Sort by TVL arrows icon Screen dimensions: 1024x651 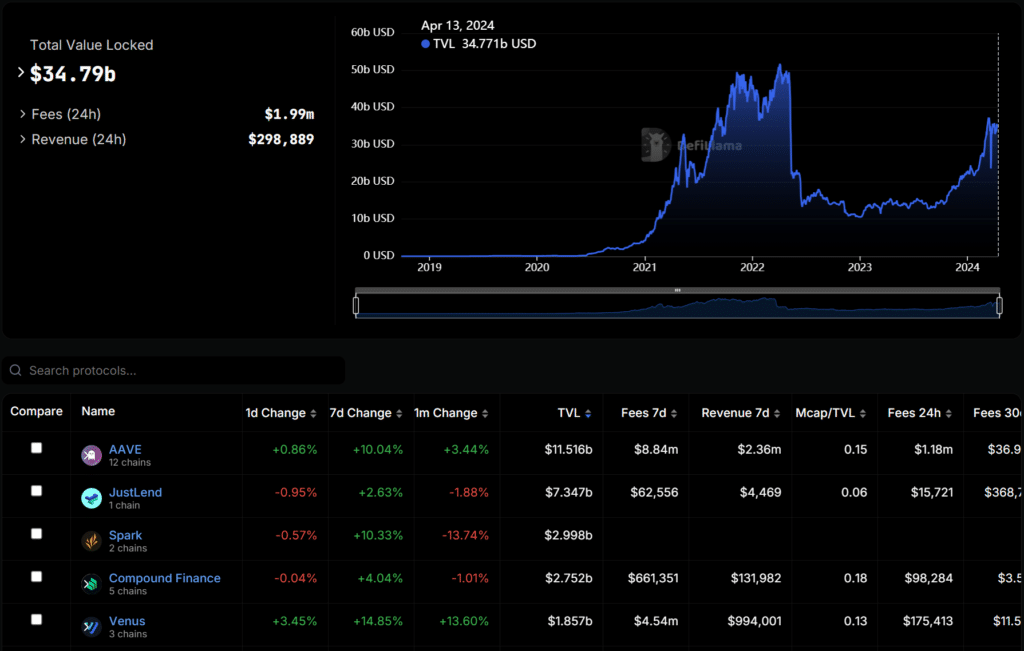pyautogui.click(x=588, y=413)
